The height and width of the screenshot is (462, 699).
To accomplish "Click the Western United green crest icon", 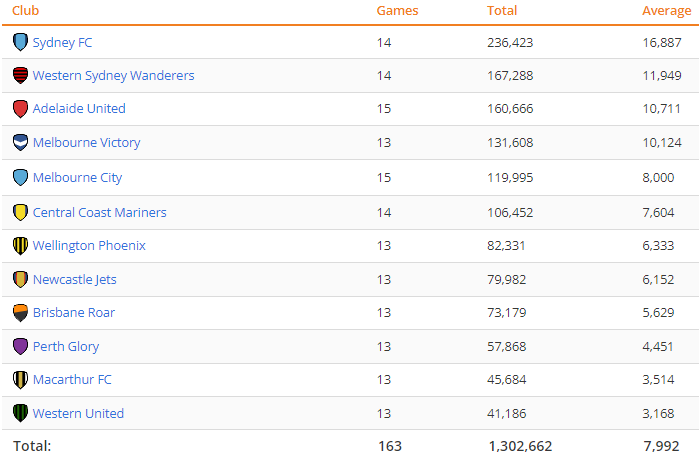I will [x=20, y=414].
